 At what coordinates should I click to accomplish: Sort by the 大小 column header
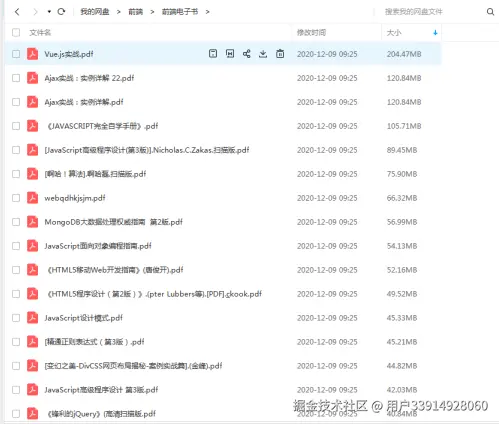coord(394,33)
